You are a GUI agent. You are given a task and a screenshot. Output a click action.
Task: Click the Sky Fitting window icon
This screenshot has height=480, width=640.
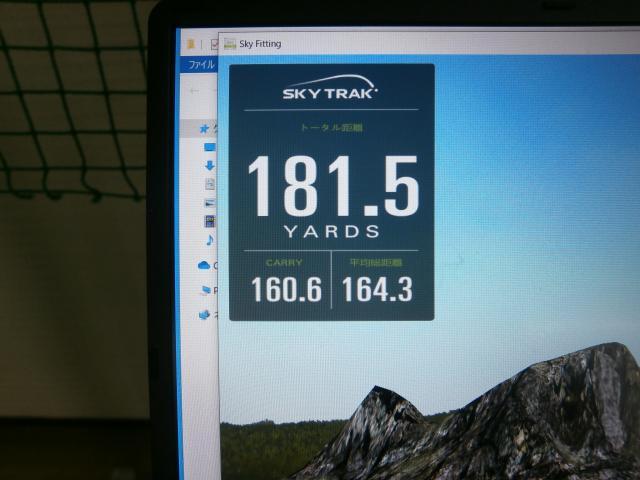tap(230, 44)
